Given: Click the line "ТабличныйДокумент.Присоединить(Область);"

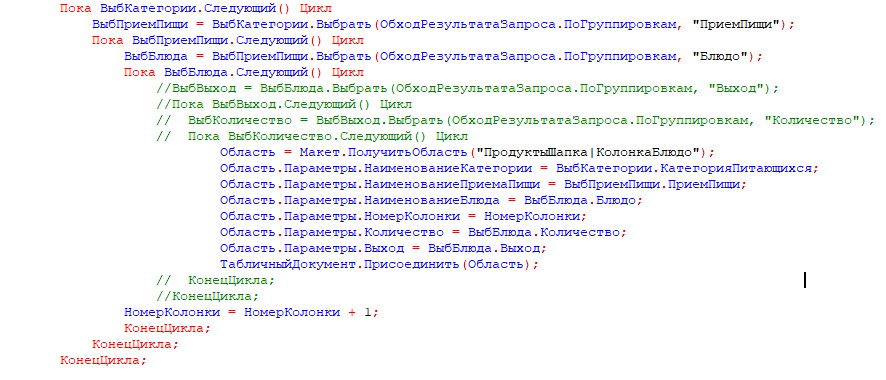Looking at the screenshot, I should coord(380,264).
